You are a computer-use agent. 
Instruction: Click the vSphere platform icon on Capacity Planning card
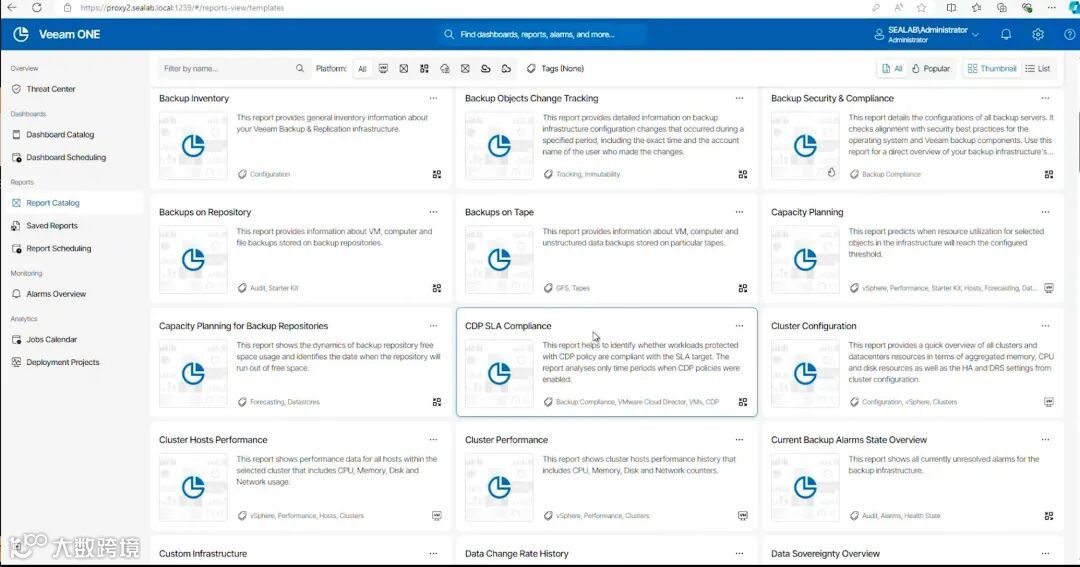[1048, 288]
